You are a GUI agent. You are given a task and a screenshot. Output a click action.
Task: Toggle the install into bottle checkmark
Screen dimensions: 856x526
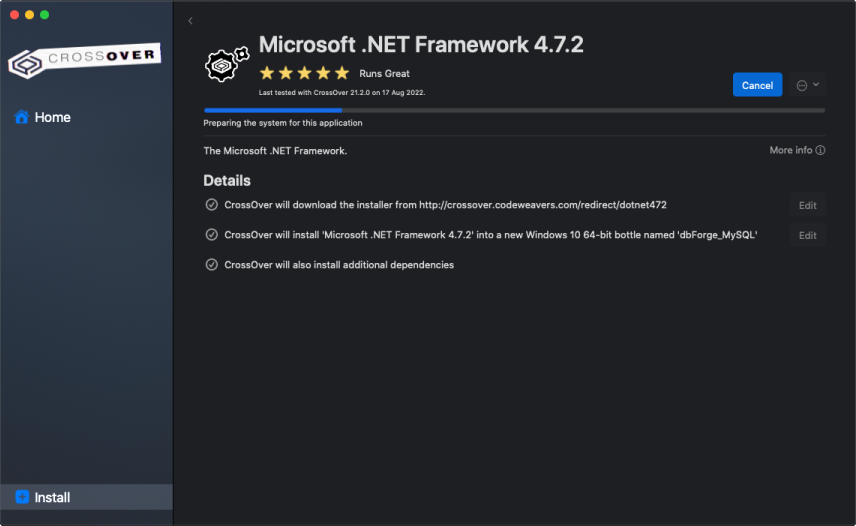pos(211,235)
